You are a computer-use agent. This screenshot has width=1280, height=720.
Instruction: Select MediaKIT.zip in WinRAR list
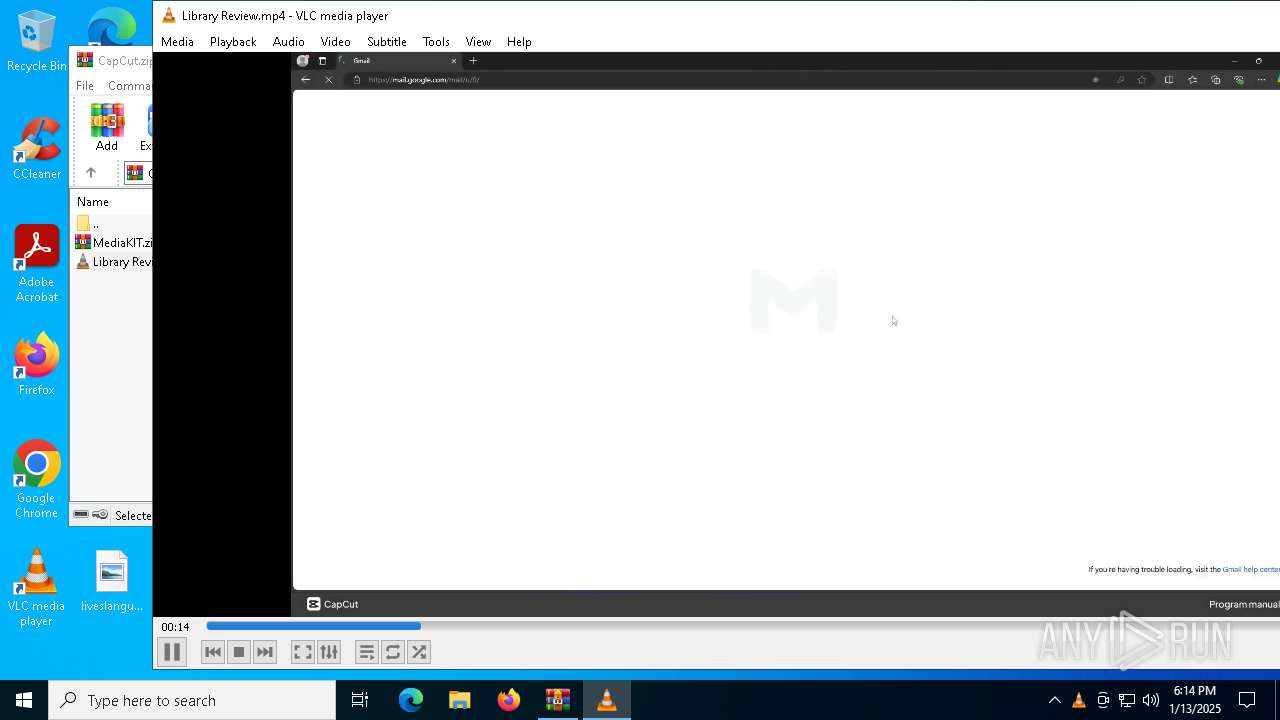114,242
